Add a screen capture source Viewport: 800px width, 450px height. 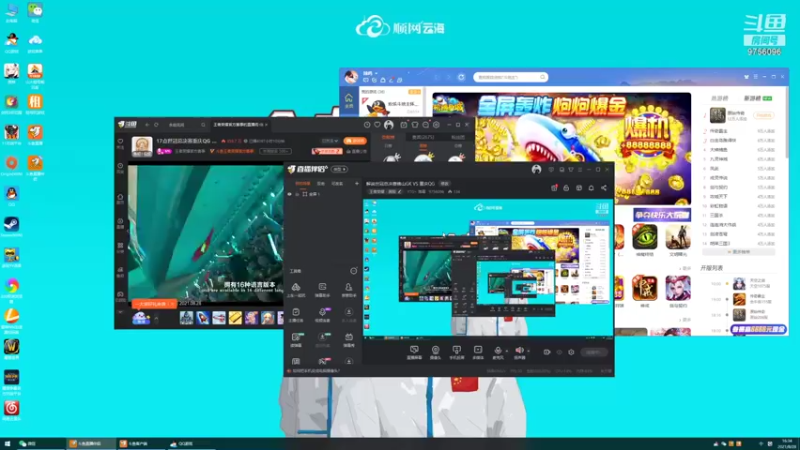[x=414, y=352]
